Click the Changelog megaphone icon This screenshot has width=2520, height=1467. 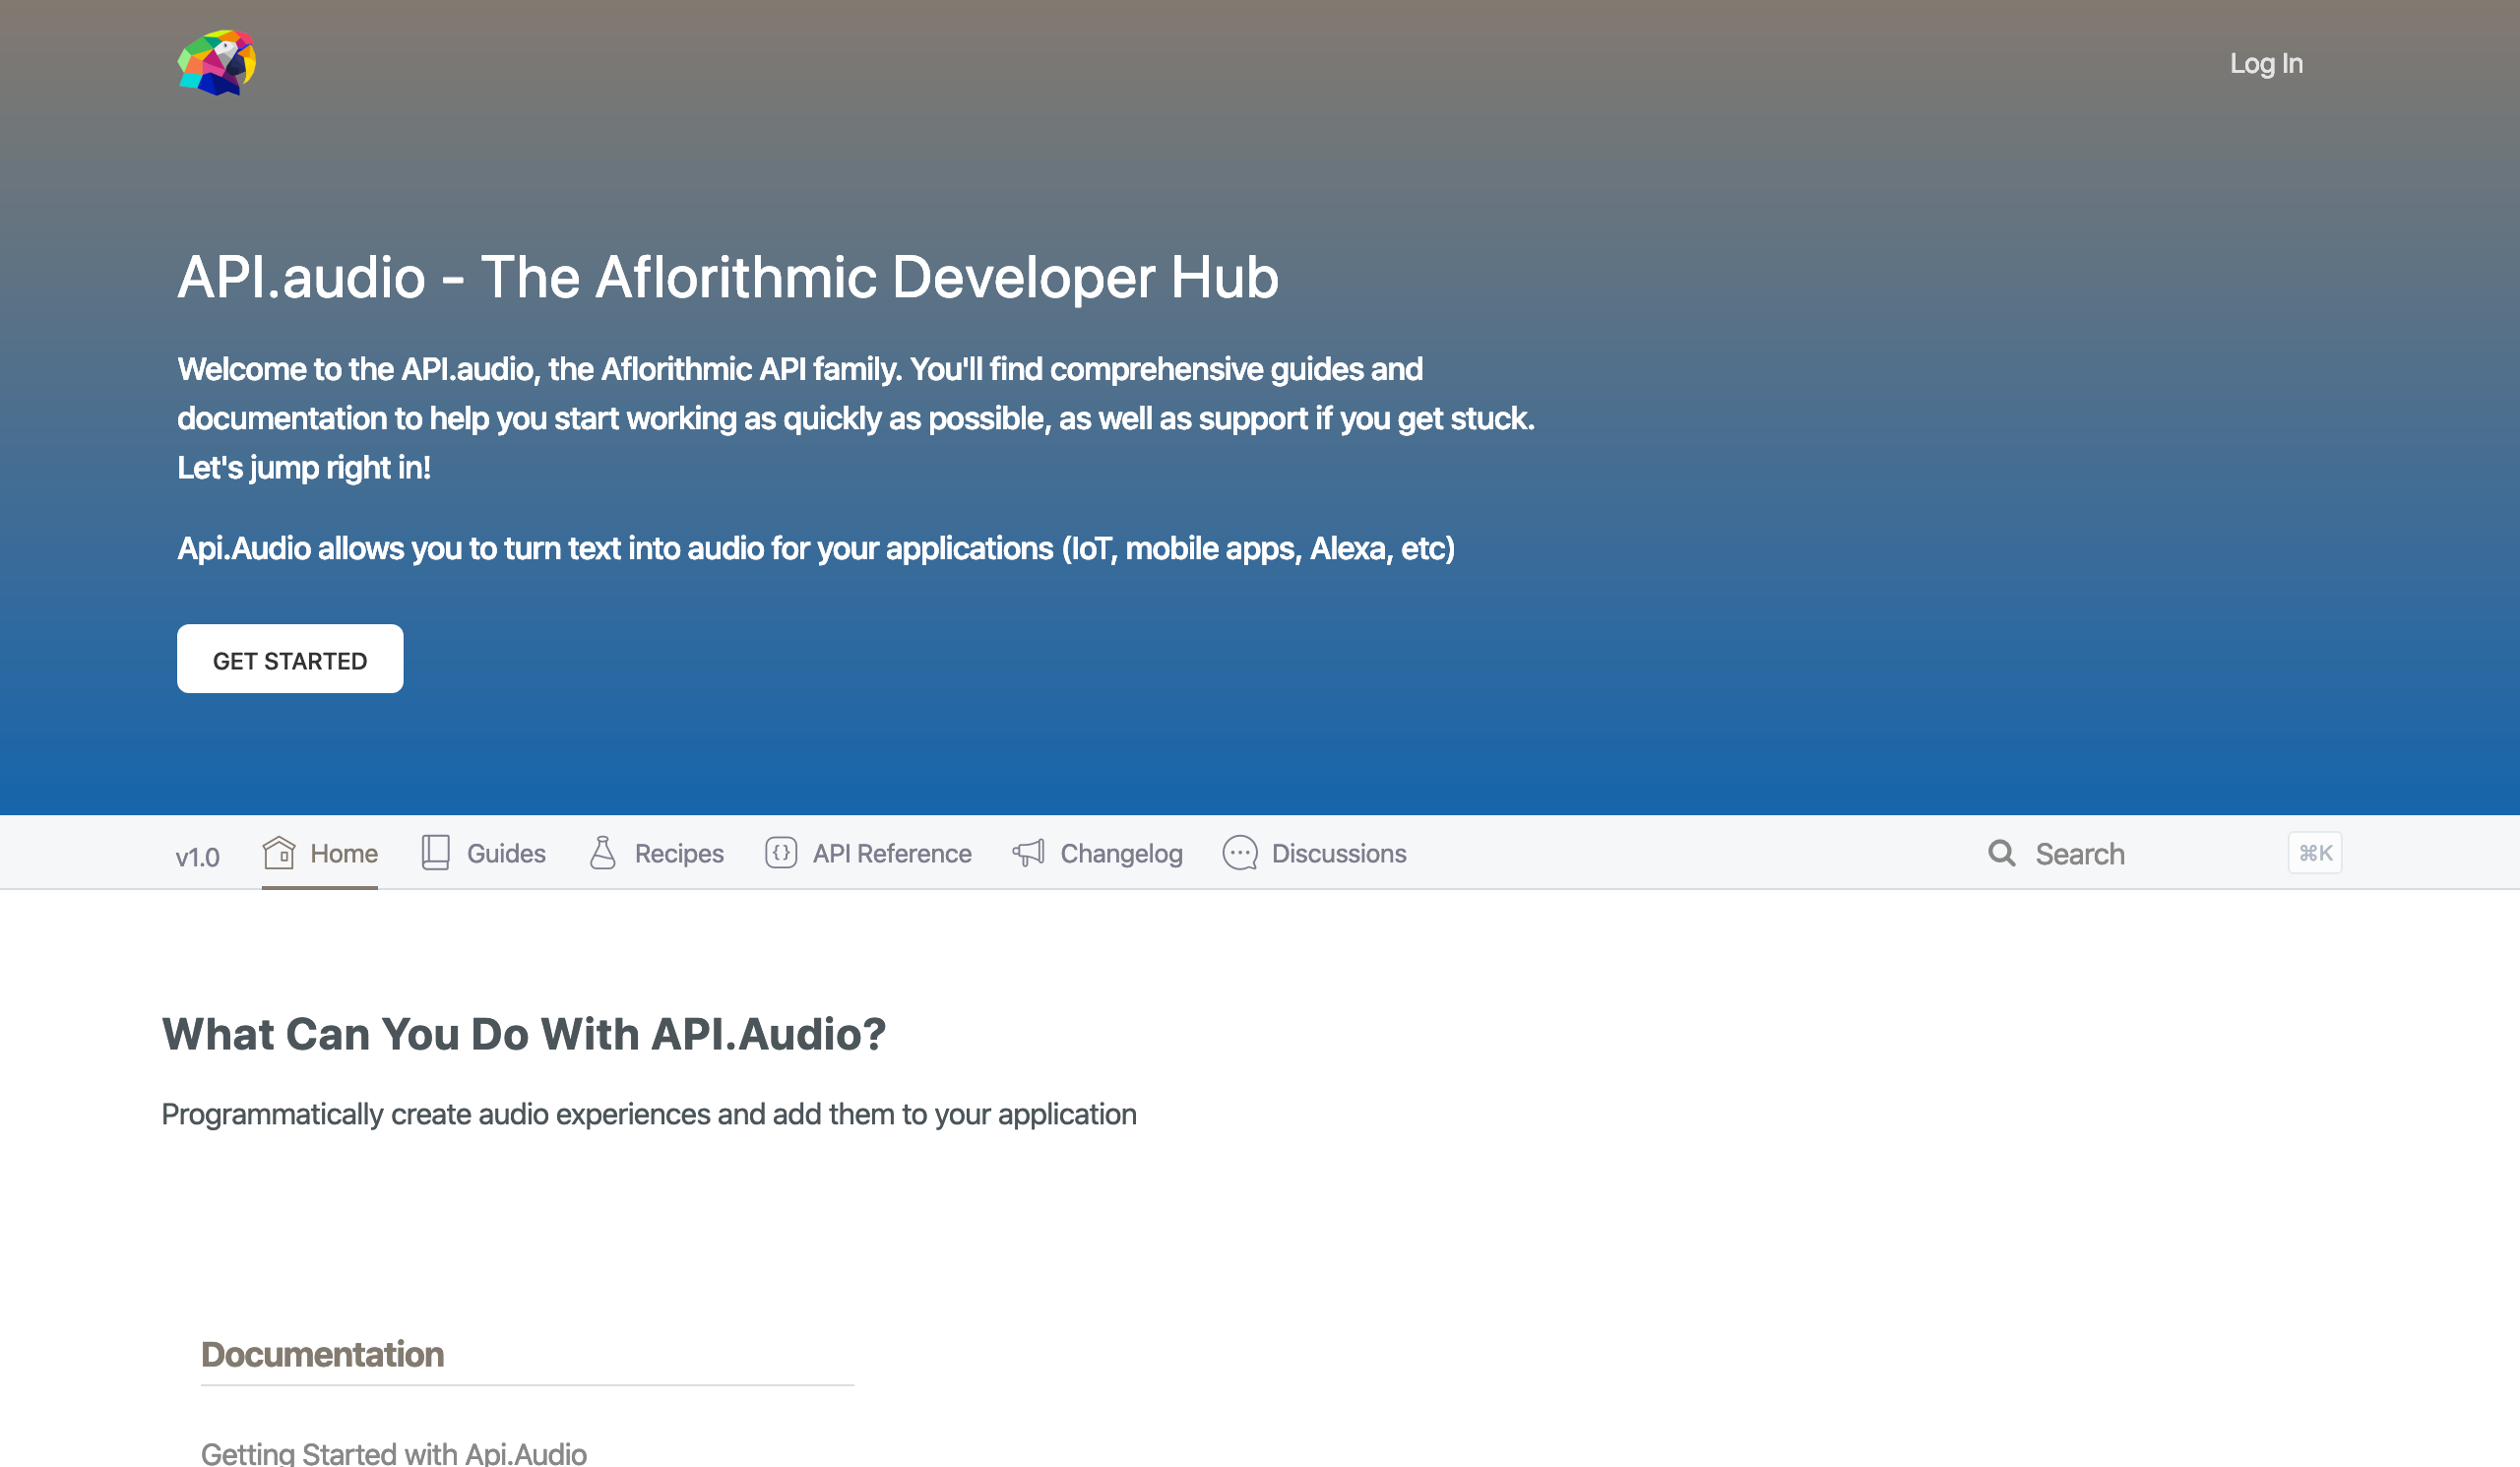click(1028, 852)
